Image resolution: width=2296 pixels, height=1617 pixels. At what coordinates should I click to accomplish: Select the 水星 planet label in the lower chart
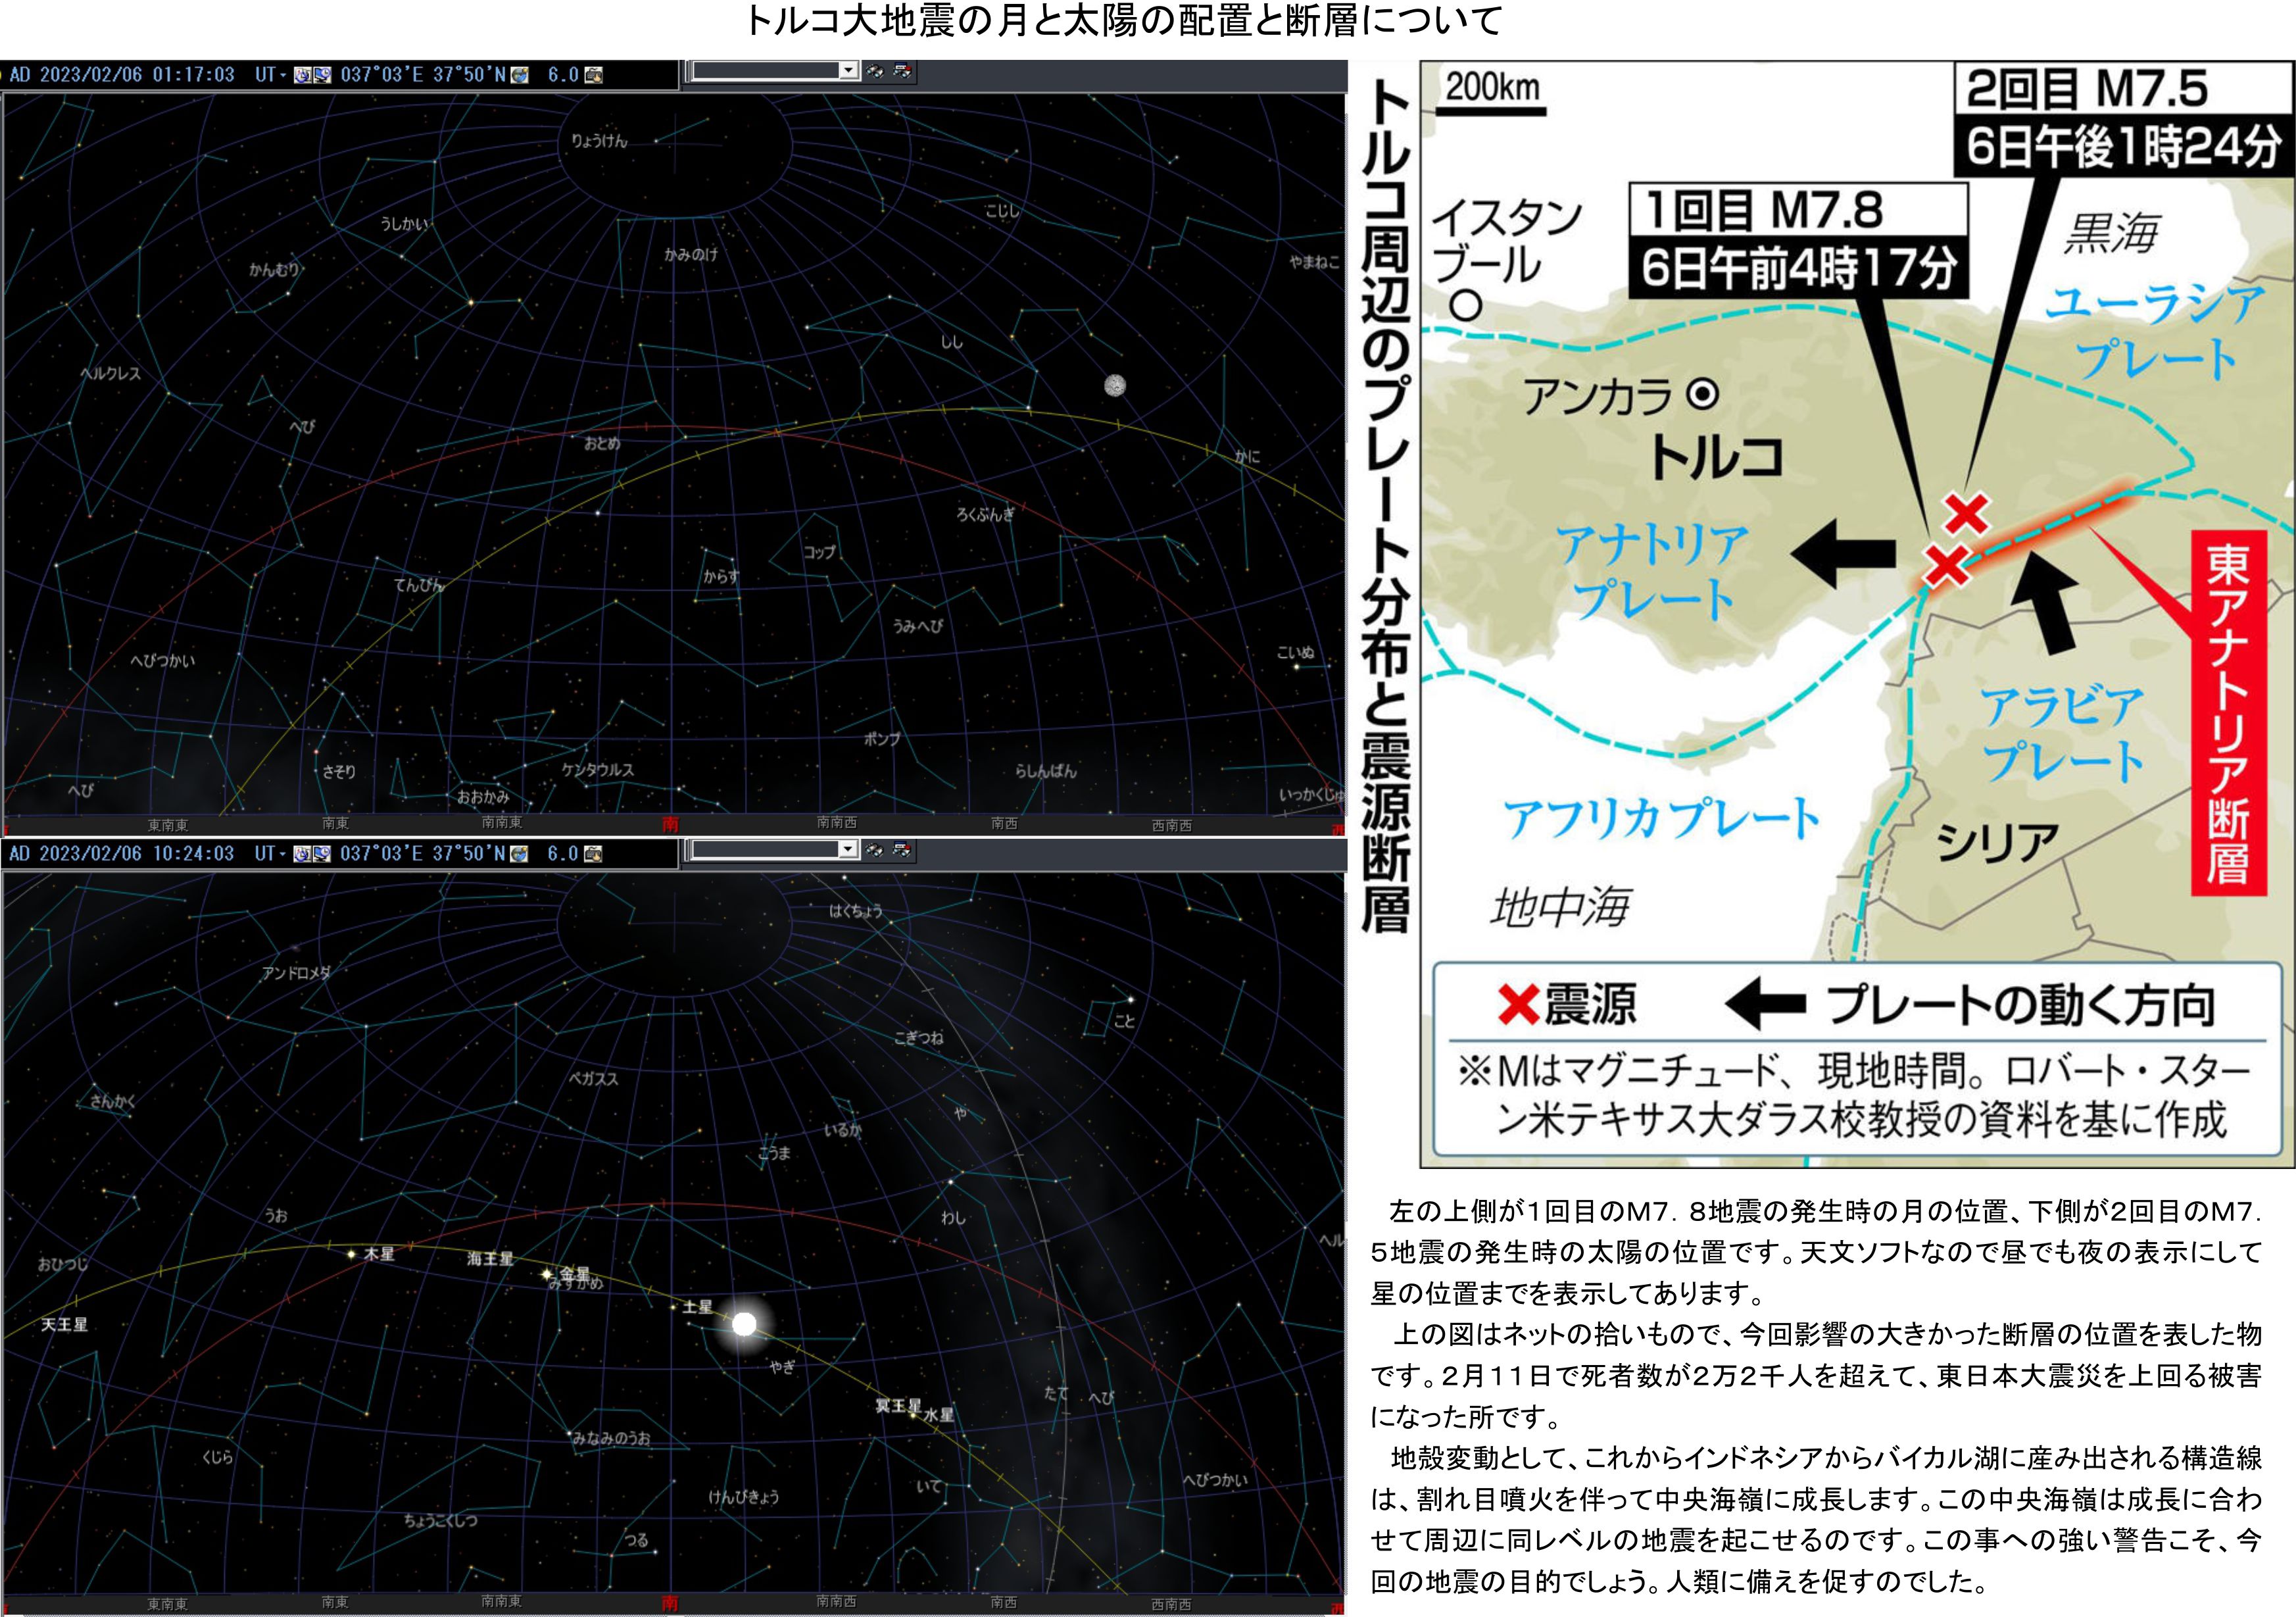pos(939,1415)
